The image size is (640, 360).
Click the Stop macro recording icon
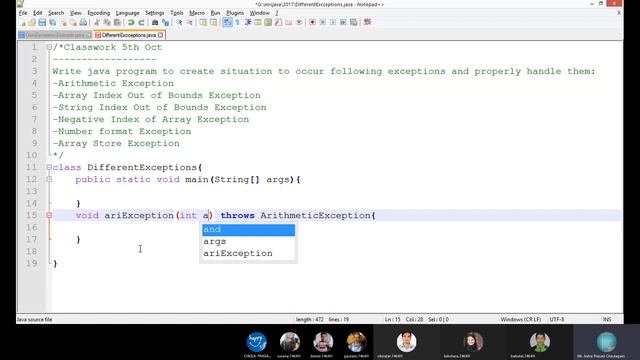point(322,22)
